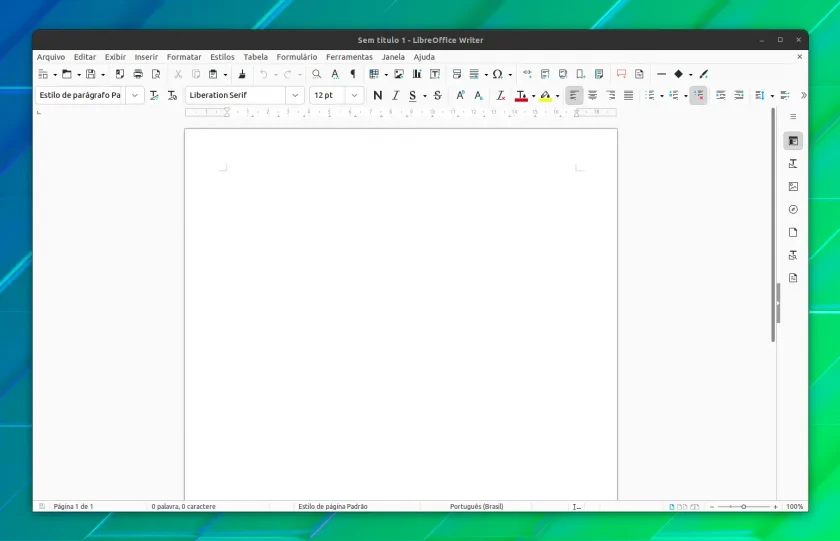This screenshot has width=840, height=541.
Task: Insert a comment using the comment icon
Action: [621, 74]
